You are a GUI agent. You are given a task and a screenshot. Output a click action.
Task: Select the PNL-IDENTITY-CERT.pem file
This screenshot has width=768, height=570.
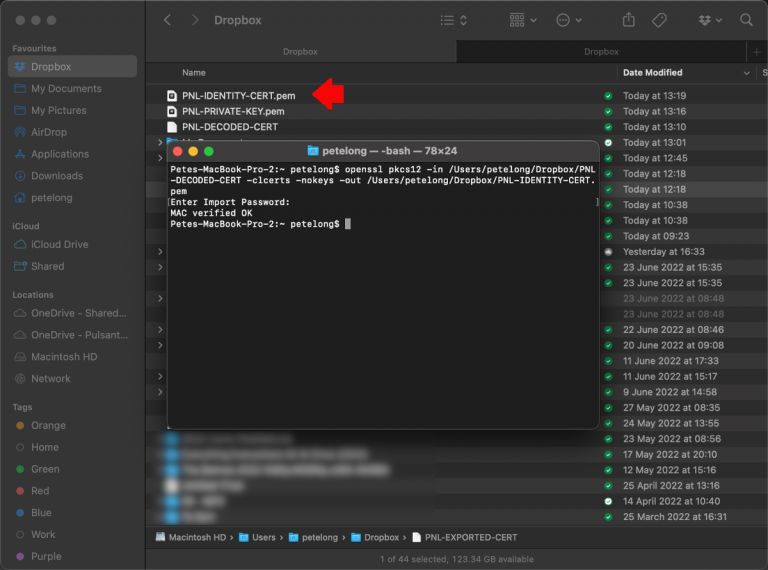[239, 95]
